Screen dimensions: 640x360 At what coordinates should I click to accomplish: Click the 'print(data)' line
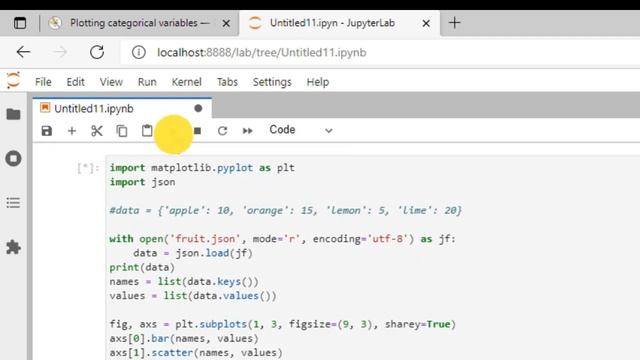click(x=142, y=267)
